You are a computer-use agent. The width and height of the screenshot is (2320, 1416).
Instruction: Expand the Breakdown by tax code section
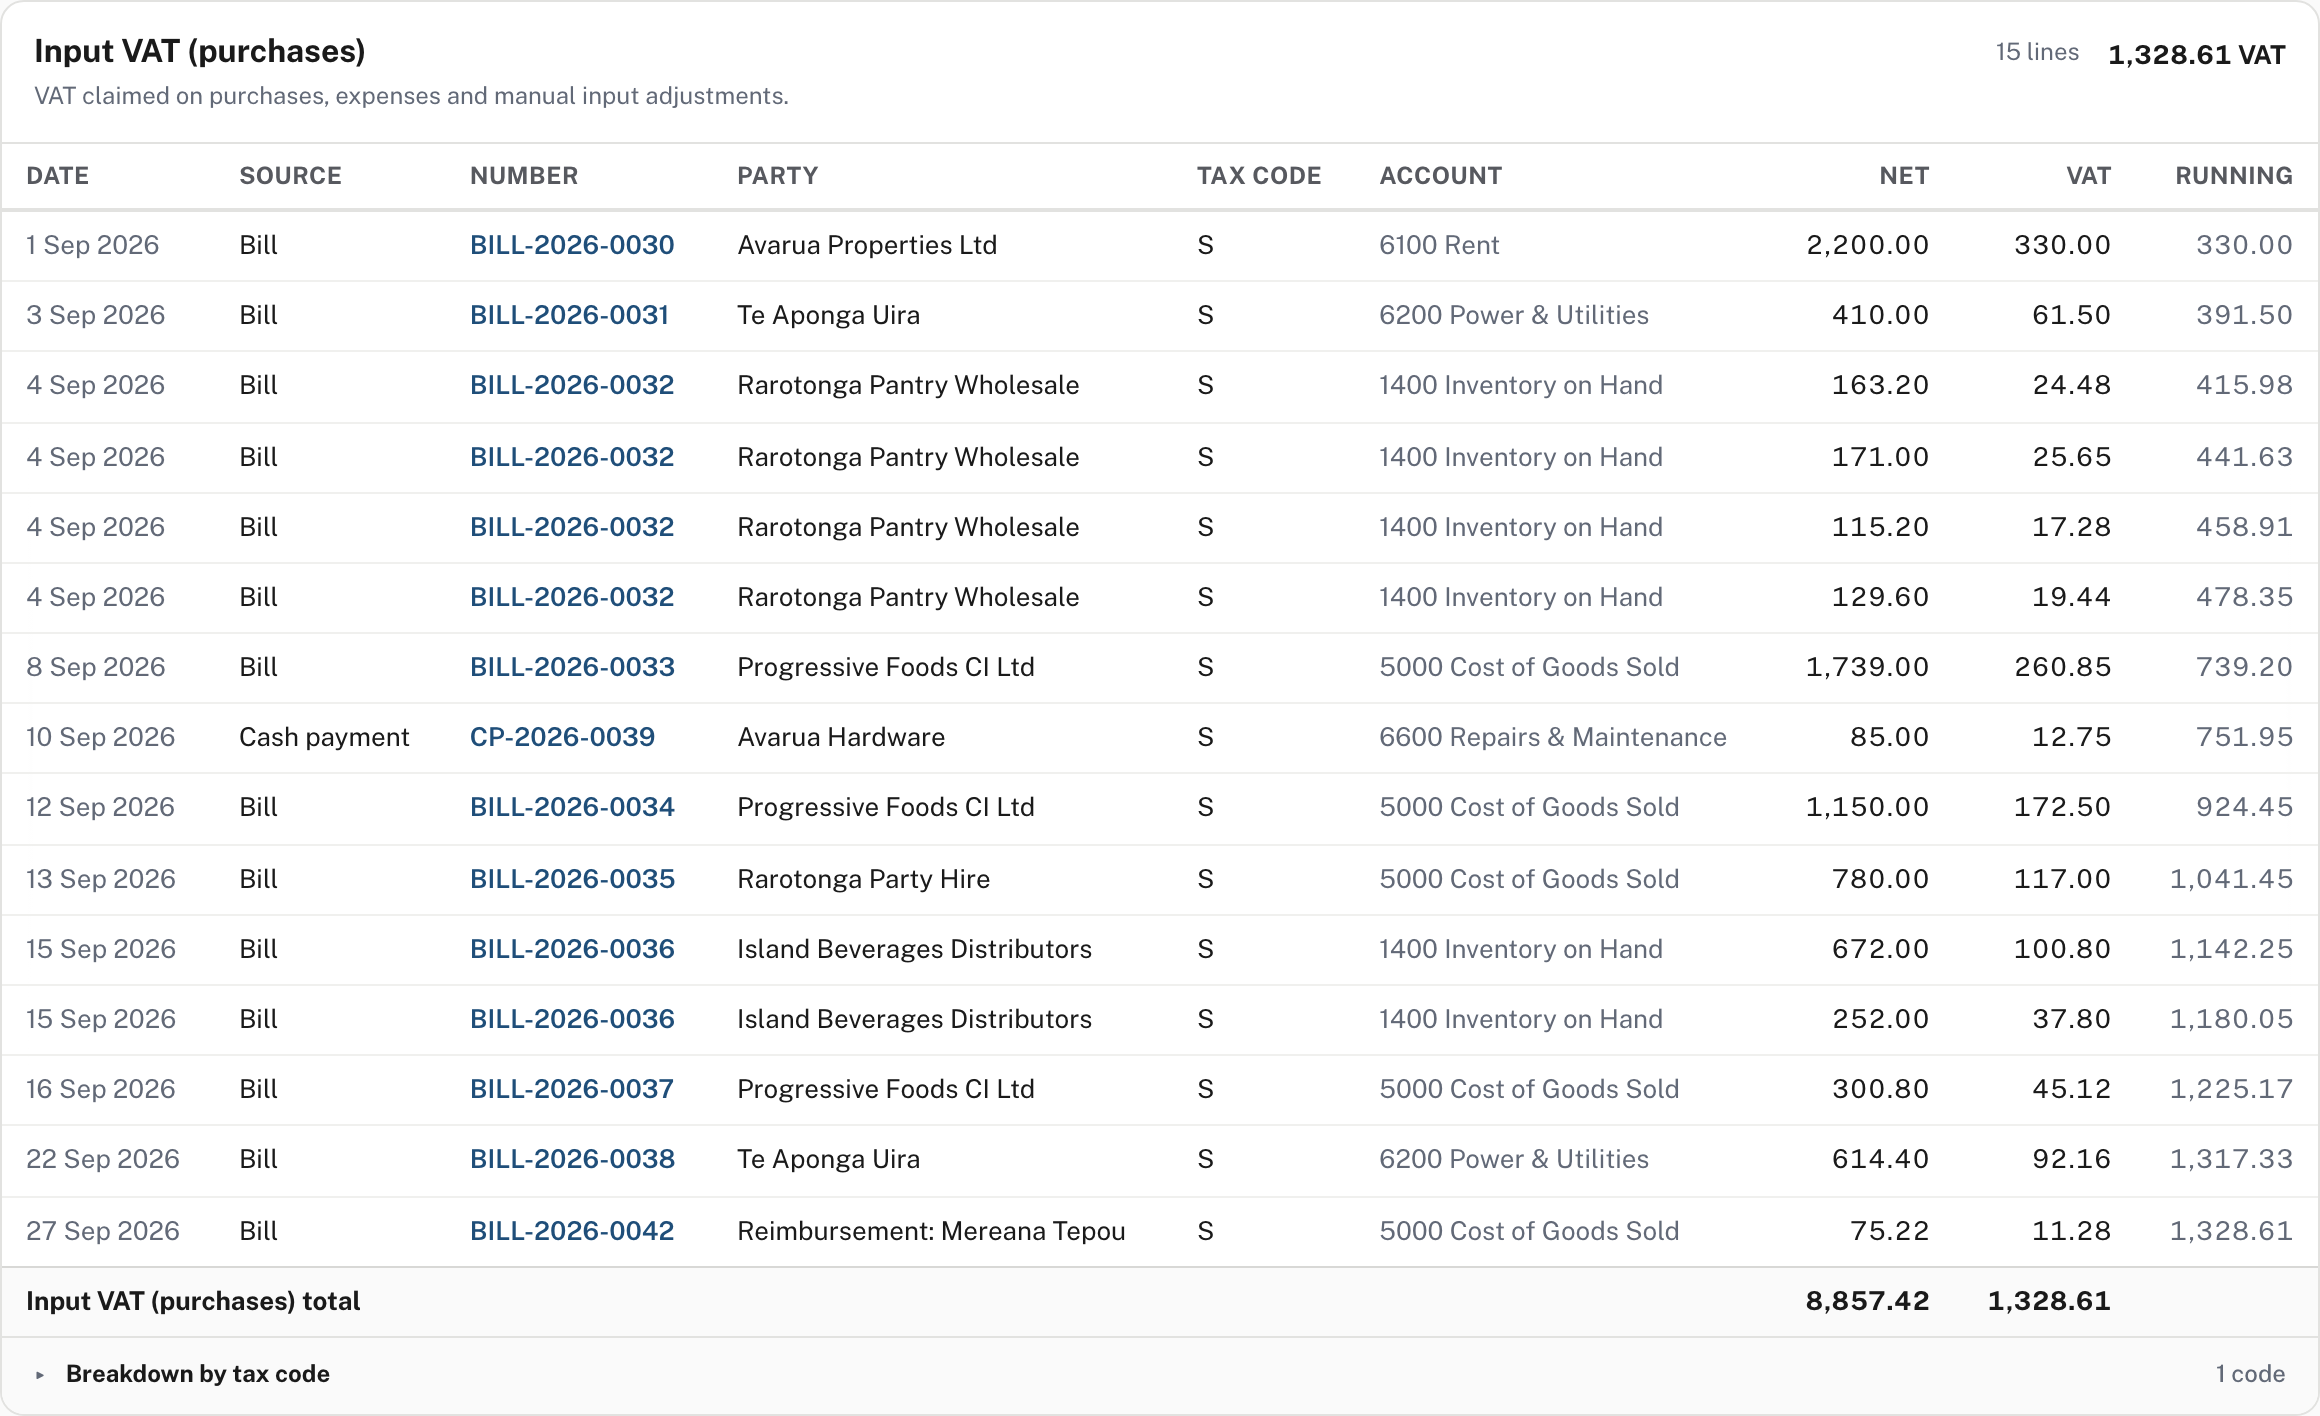(197, 1374)
